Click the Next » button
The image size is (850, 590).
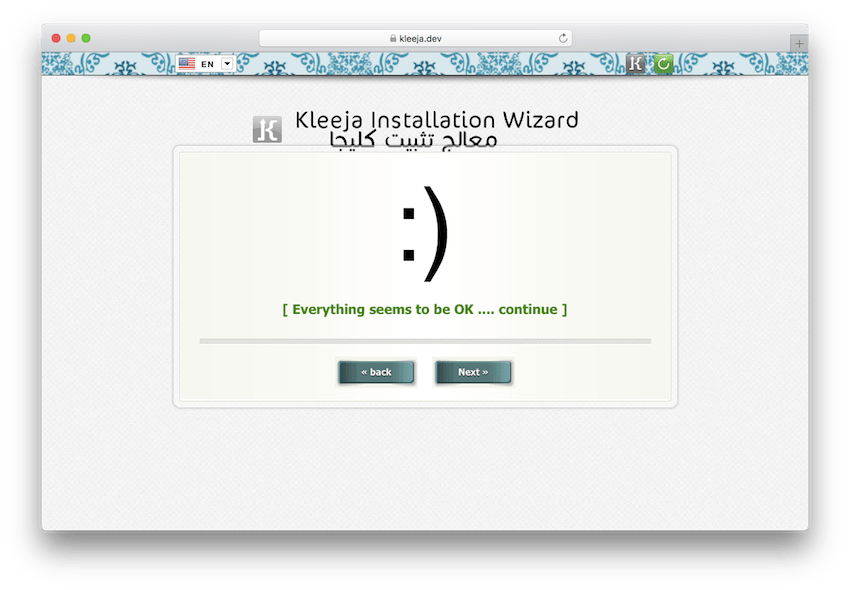(x=473, y=372)
